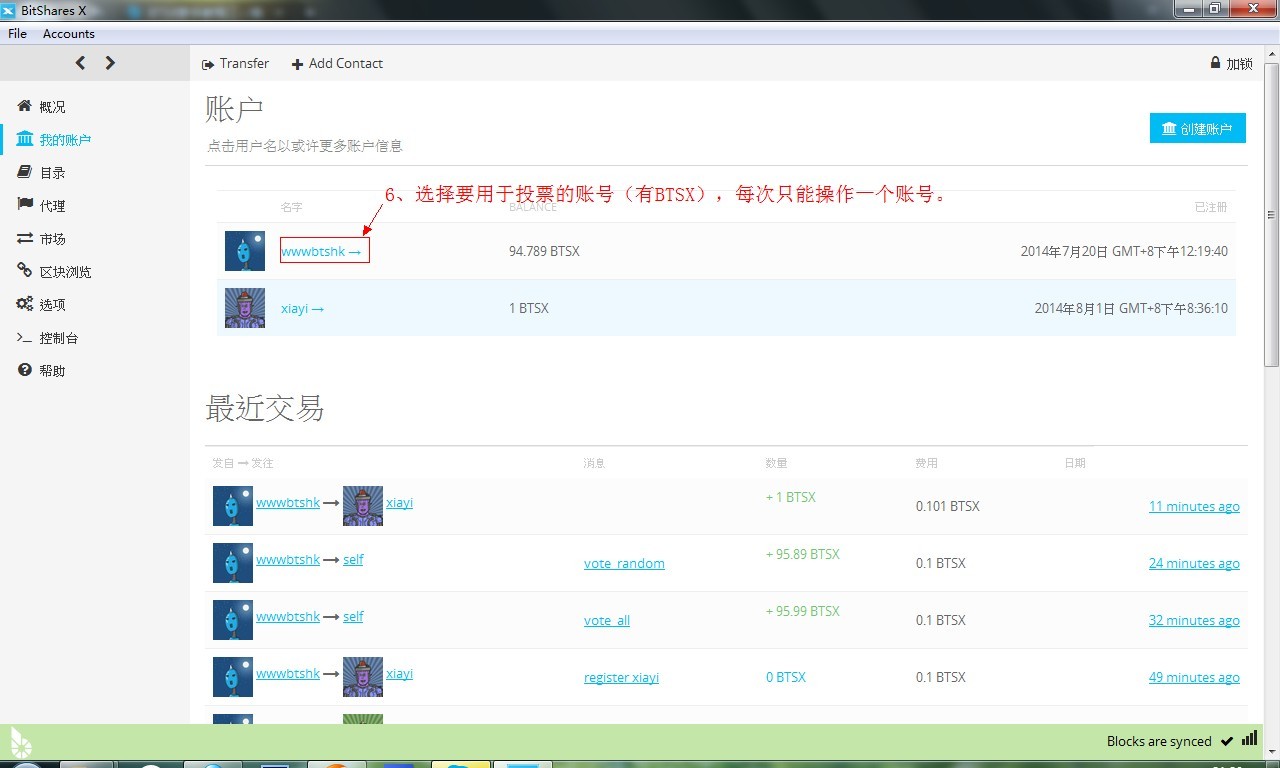Viewport: 1280px width, 768px height.
Task: Click the bank icon beside 我的账户
Action: point(24,139)
